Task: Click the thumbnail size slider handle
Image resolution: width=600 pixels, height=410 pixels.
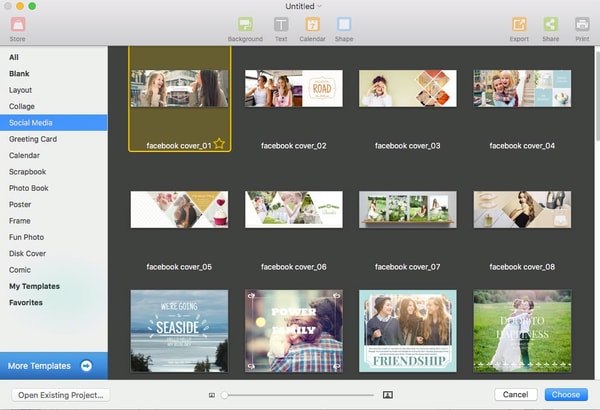Action: (225, 395)
